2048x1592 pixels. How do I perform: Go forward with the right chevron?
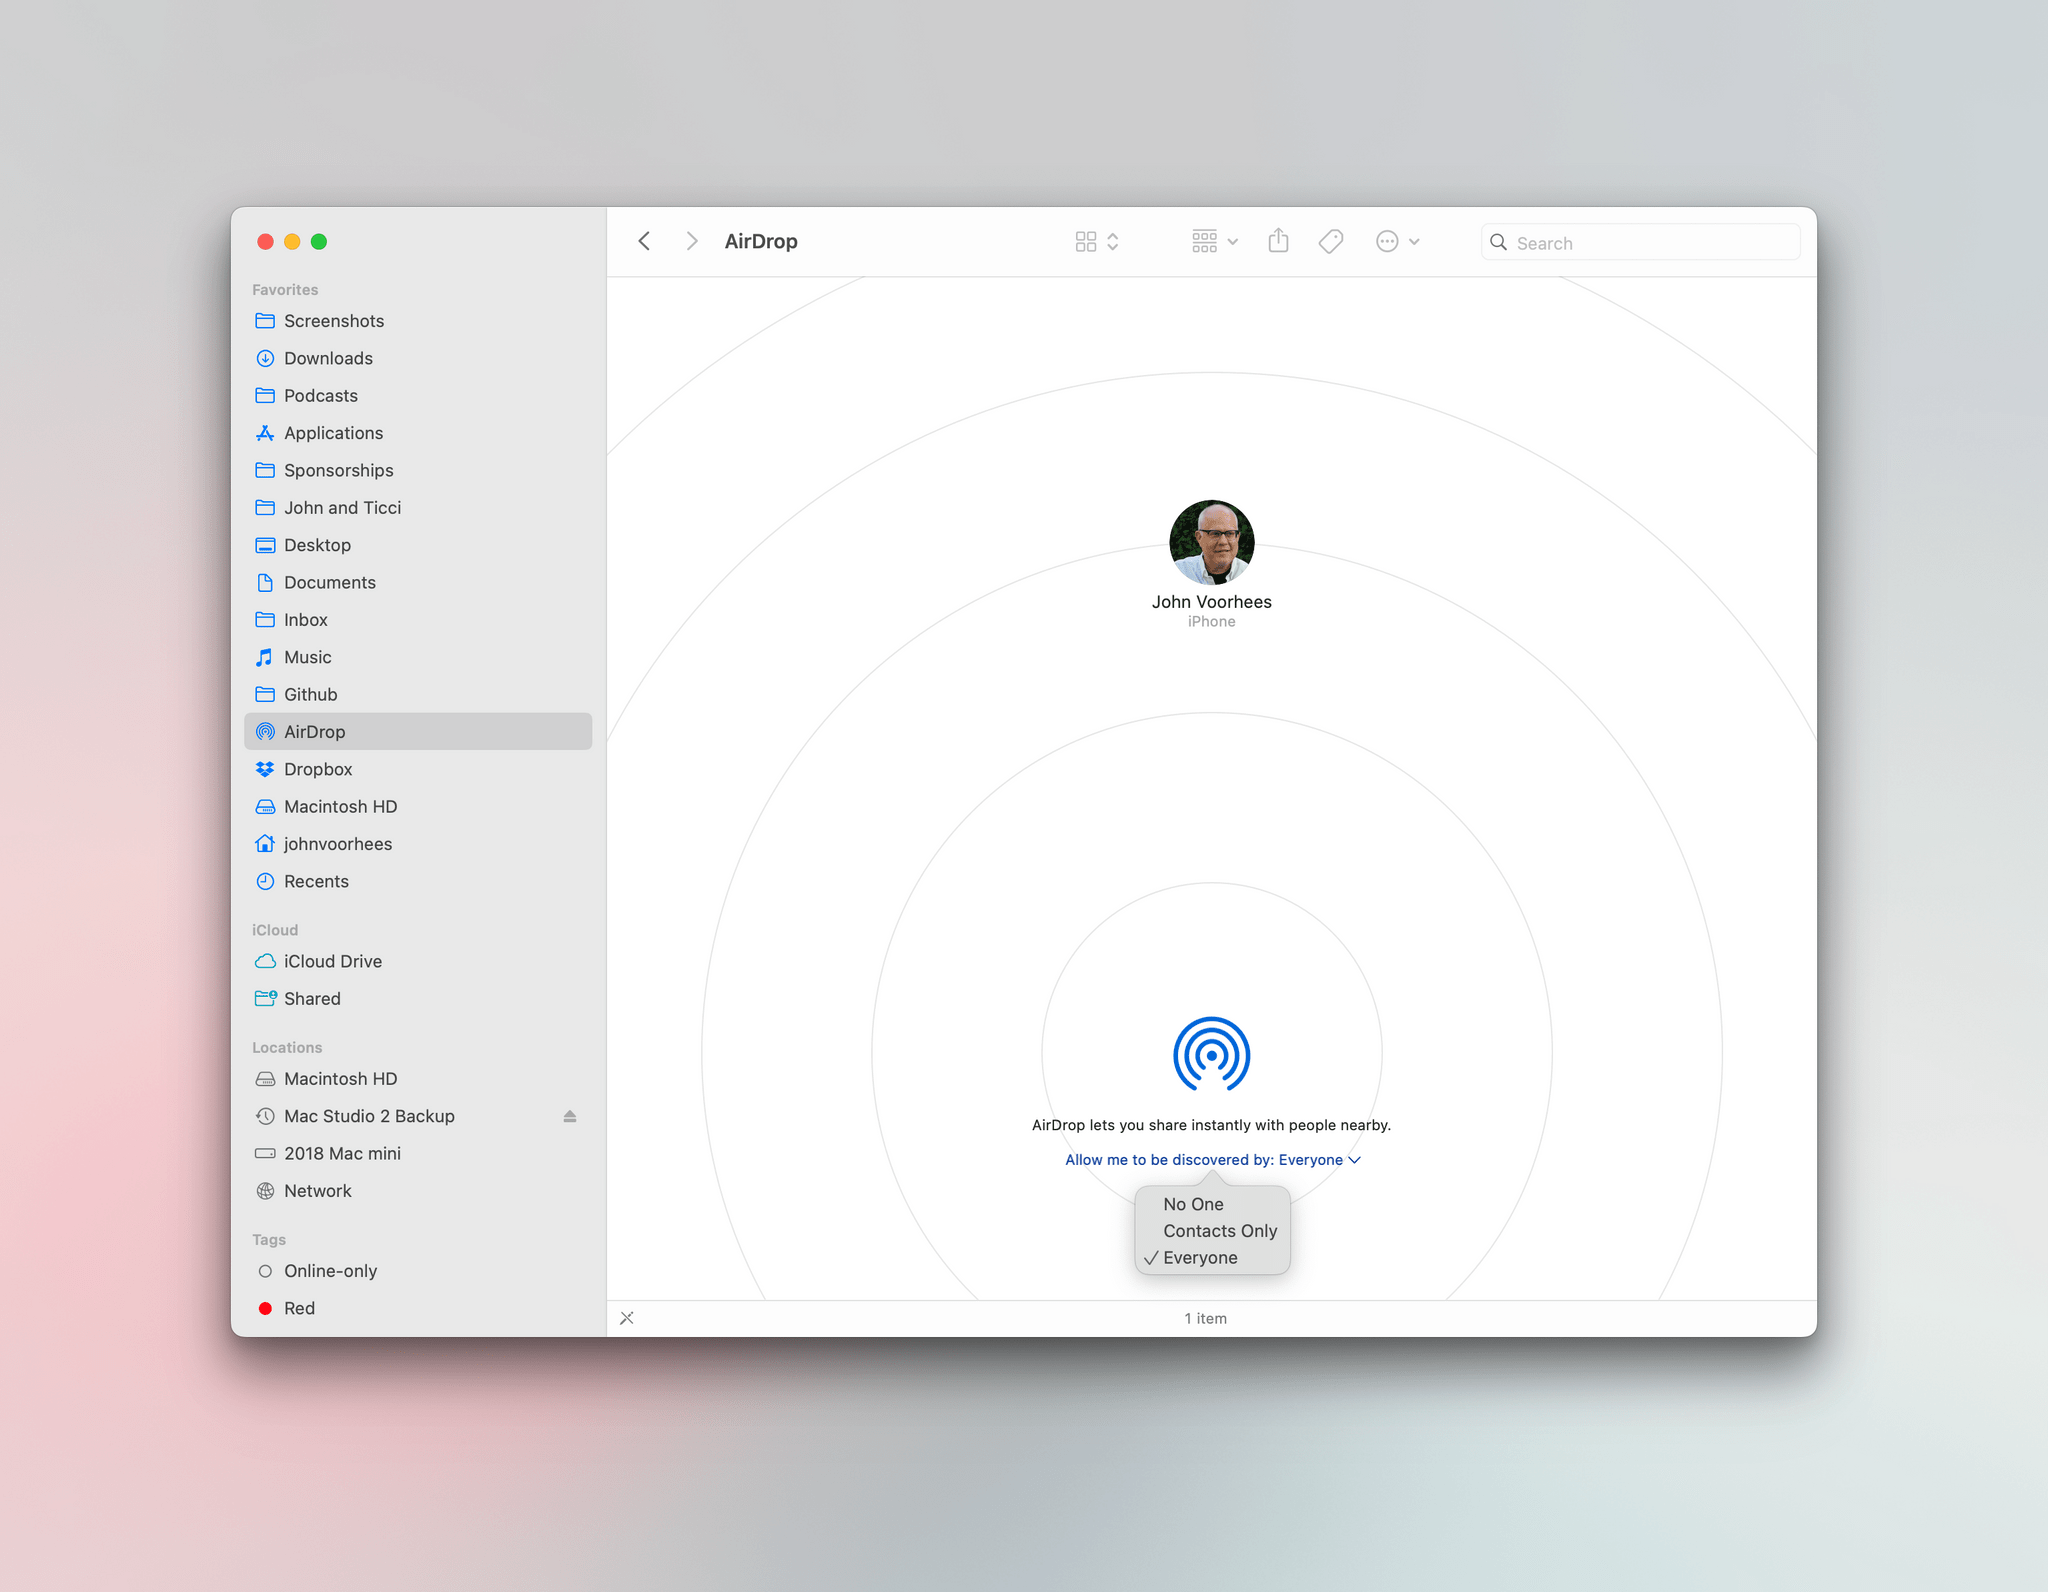point(691,241)
